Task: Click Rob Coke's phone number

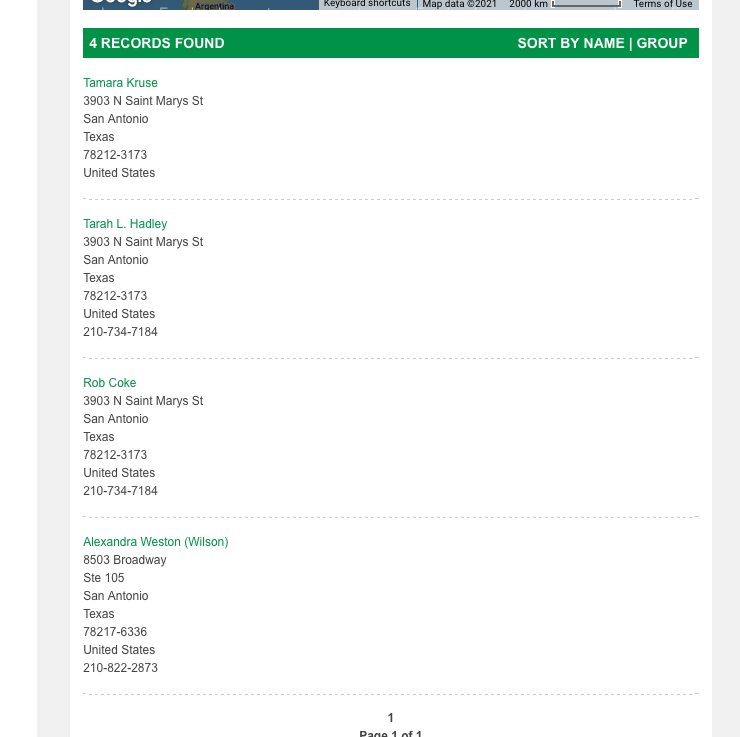Action: coord(120,491)
